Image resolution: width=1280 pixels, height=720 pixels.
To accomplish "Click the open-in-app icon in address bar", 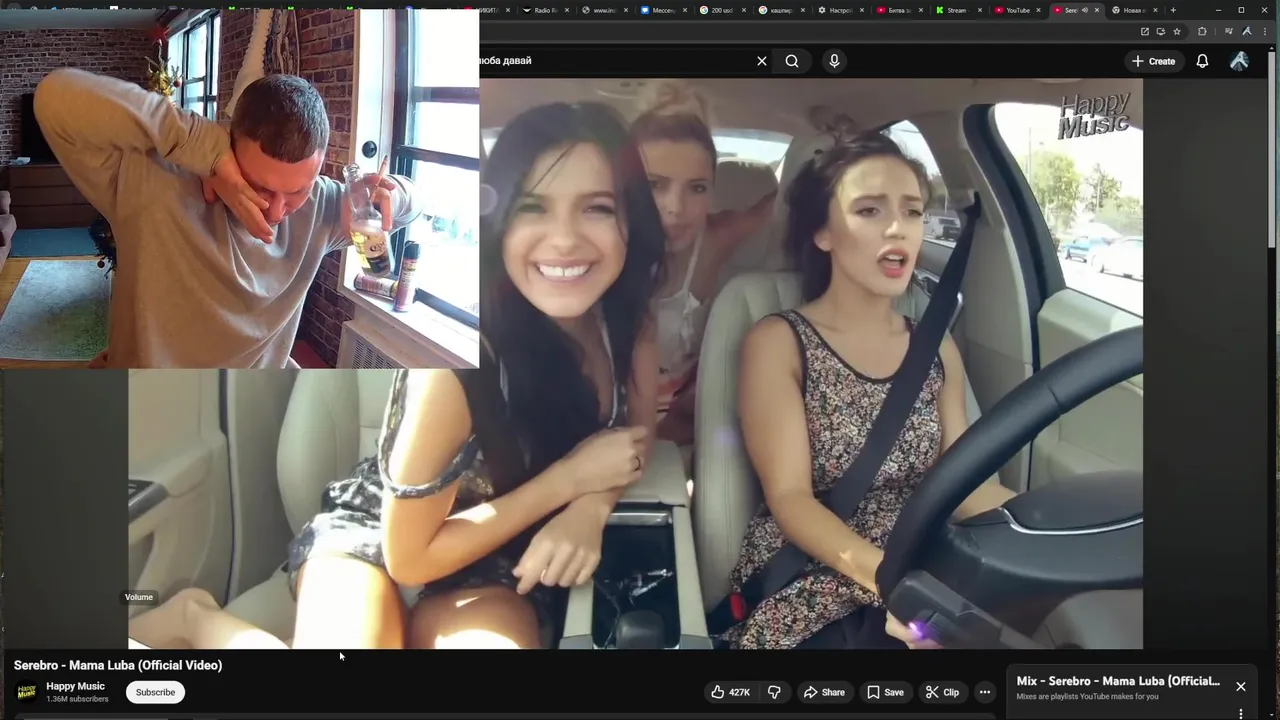I will tap(1144, 31).
